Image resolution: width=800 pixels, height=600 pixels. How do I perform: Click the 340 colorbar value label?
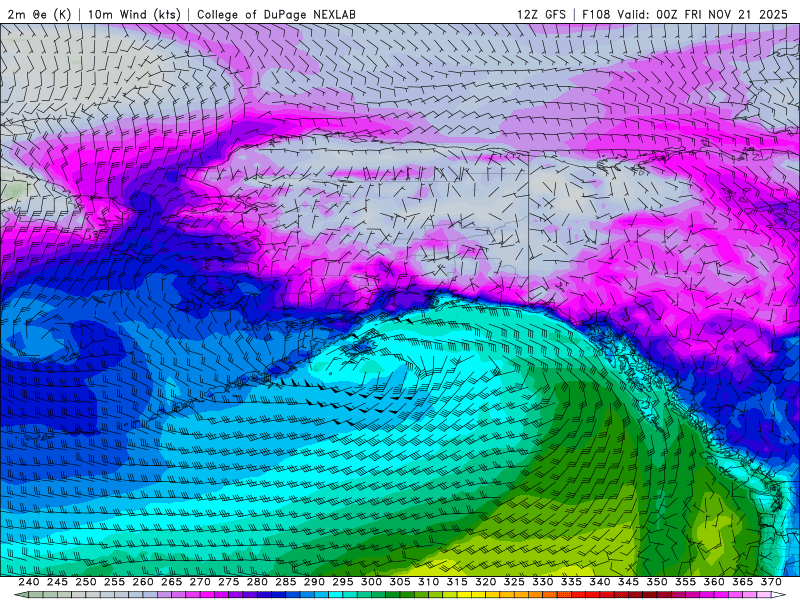600,582
